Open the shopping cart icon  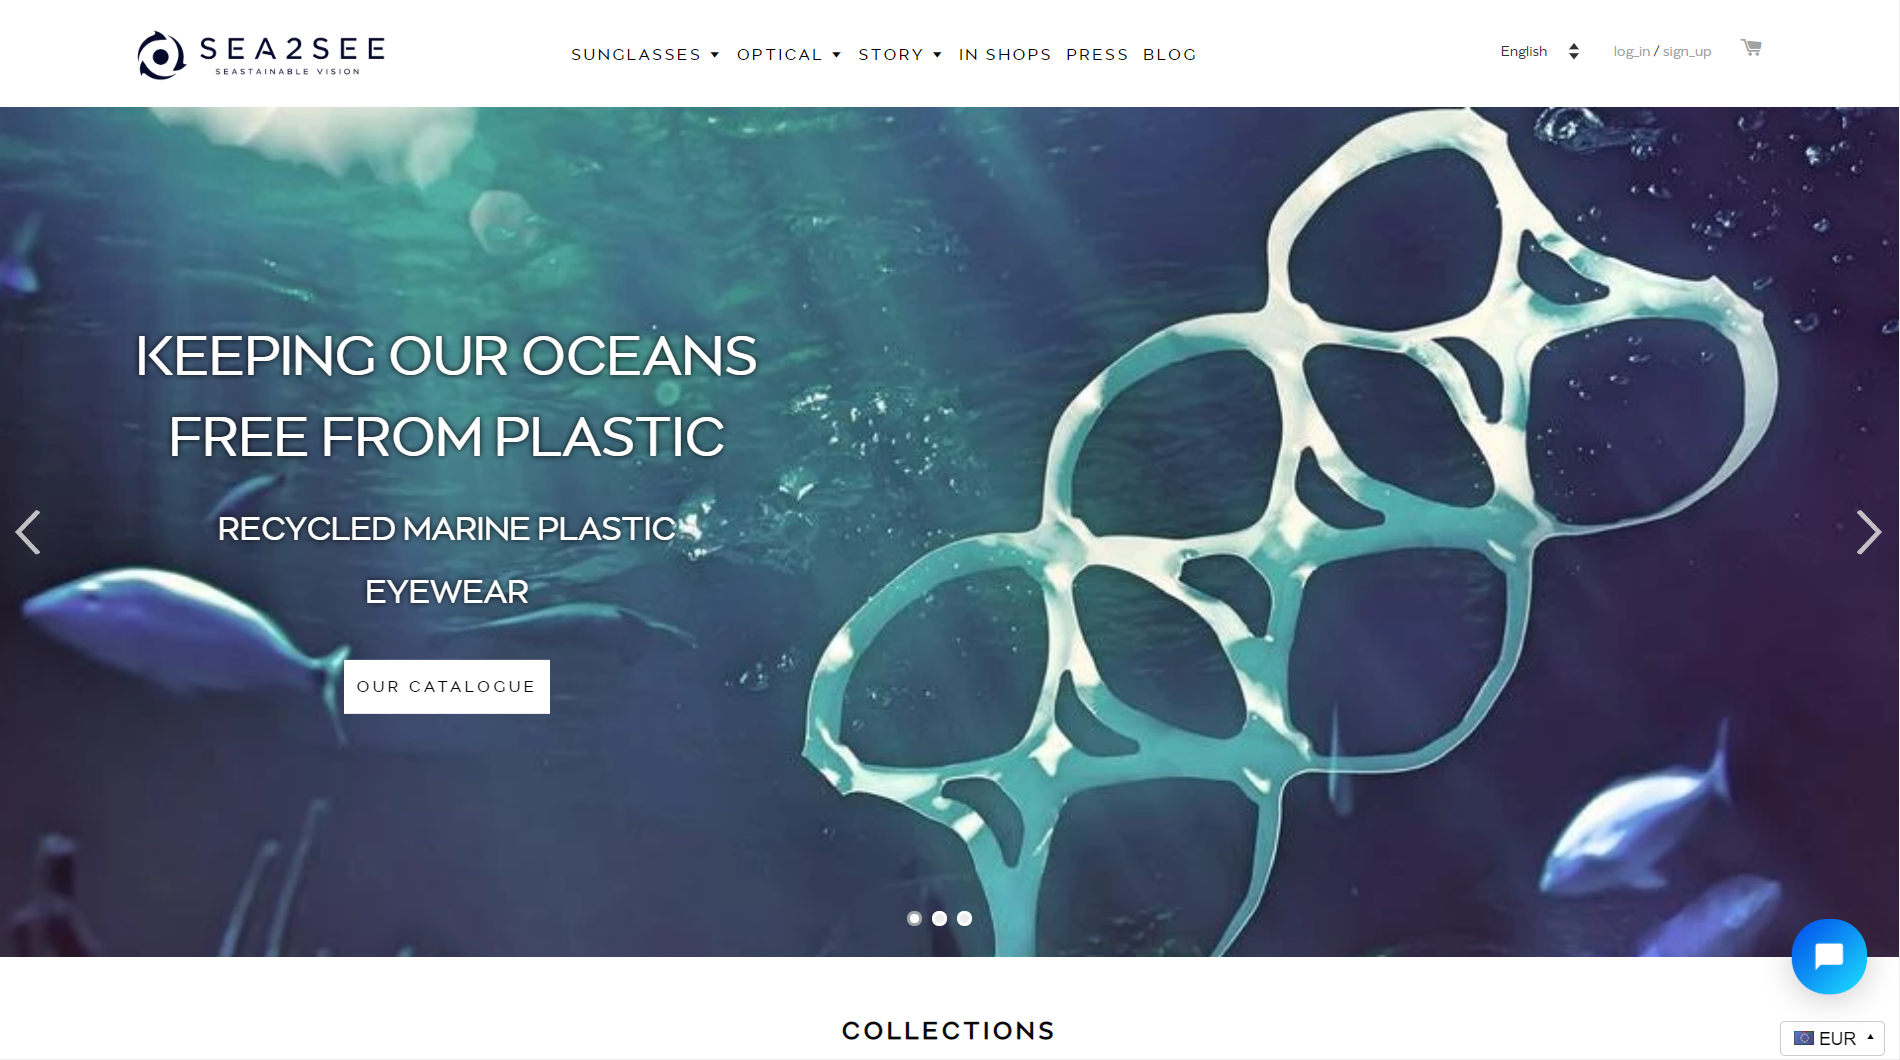(x=1751, y=48)
